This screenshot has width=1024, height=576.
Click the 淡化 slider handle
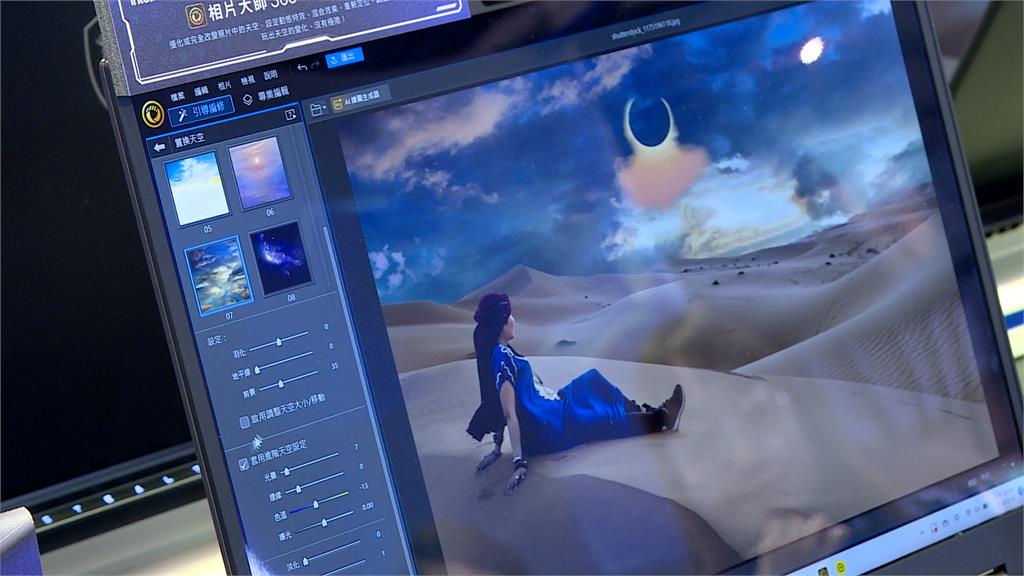pos(305,559)
